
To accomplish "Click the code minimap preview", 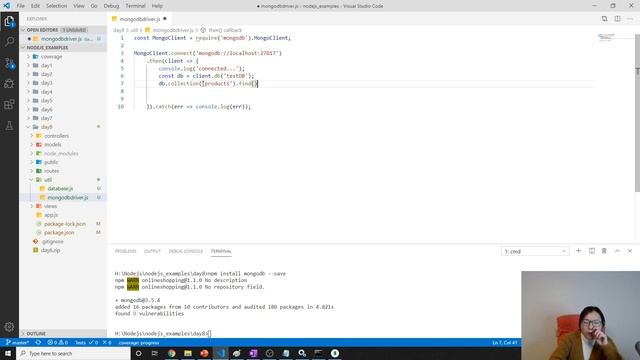I will click(x=606, y=38).
